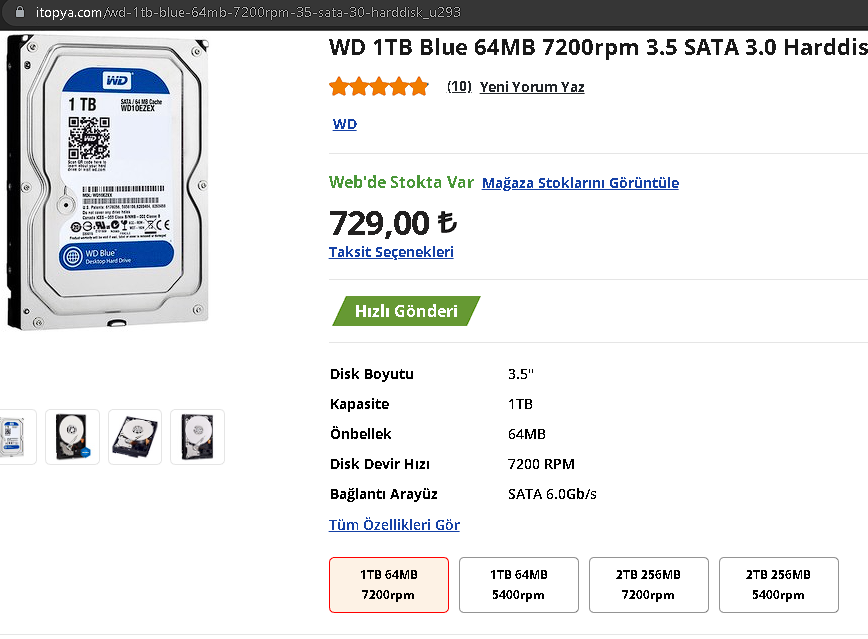Select the 1TB 64MB 5400rpm variant
The height and width of the screenshot is (639, 868).
[519, 585]
